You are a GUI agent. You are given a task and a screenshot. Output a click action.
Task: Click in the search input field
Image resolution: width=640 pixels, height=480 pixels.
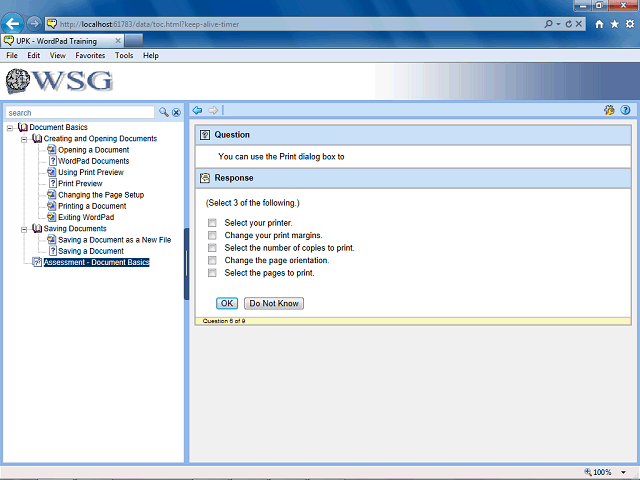(80, 113)
